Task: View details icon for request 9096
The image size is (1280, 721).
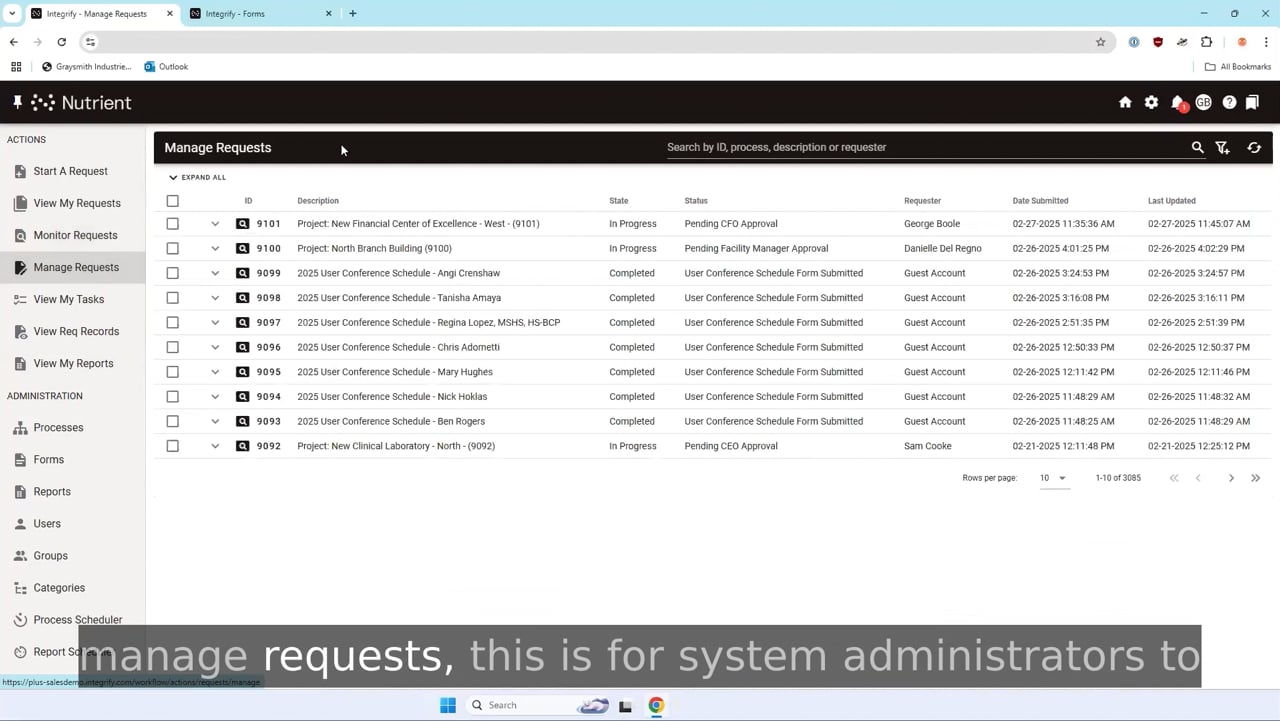Action: pos(242,347)
